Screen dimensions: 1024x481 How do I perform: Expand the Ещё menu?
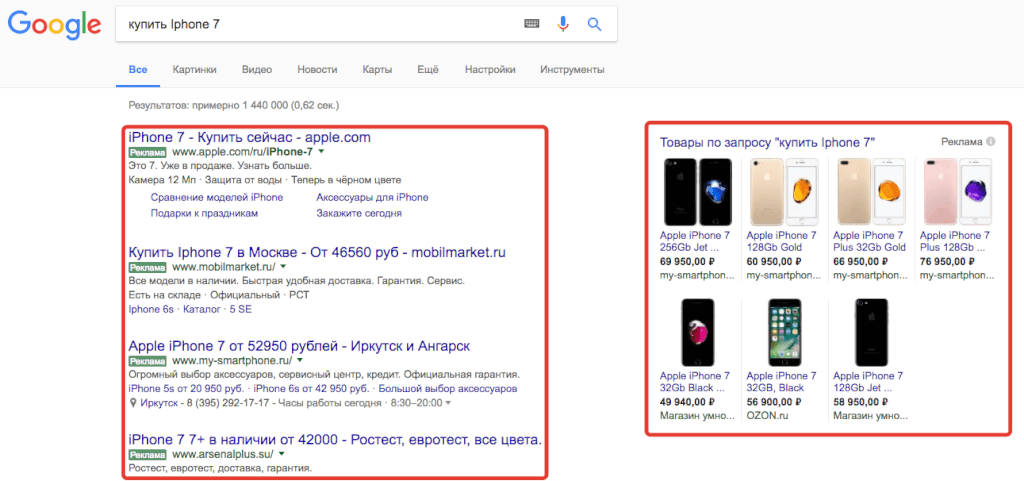tap(428, 69)
